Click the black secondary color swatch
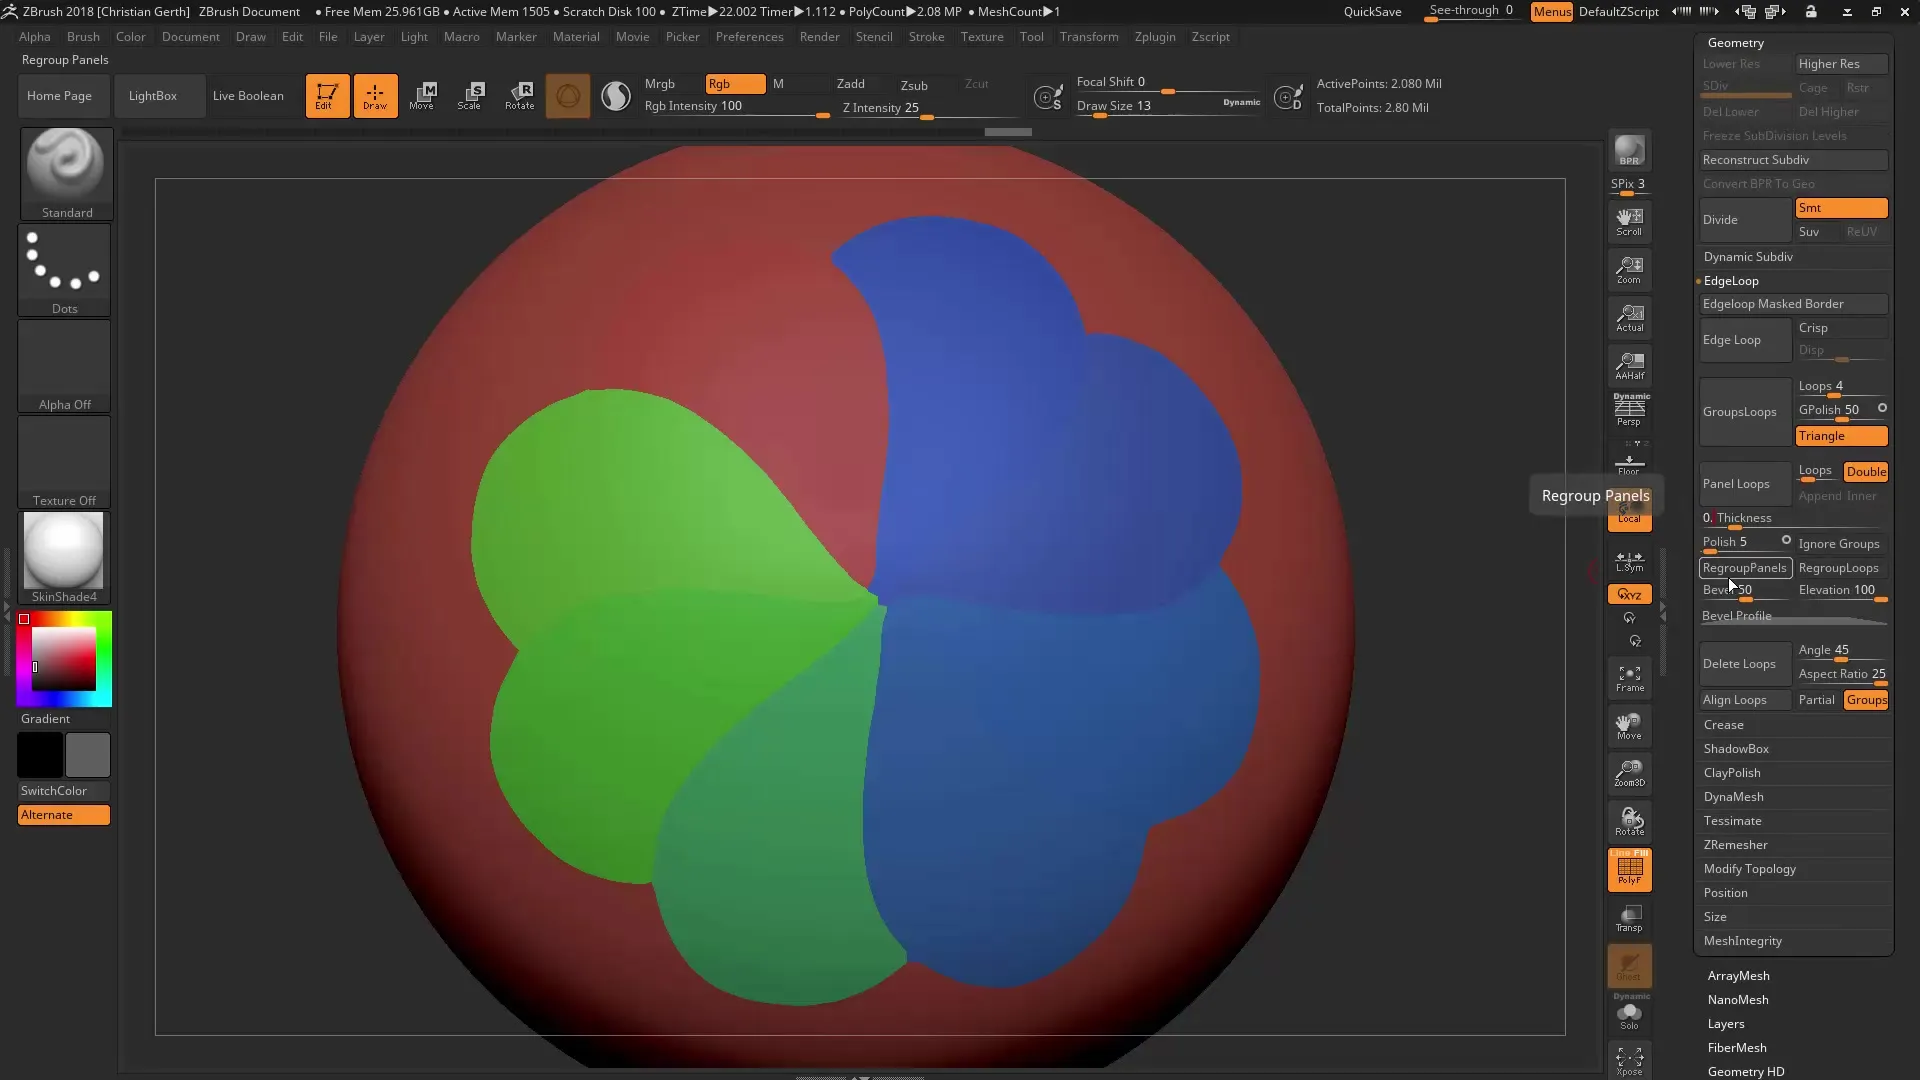 [40, 755]
